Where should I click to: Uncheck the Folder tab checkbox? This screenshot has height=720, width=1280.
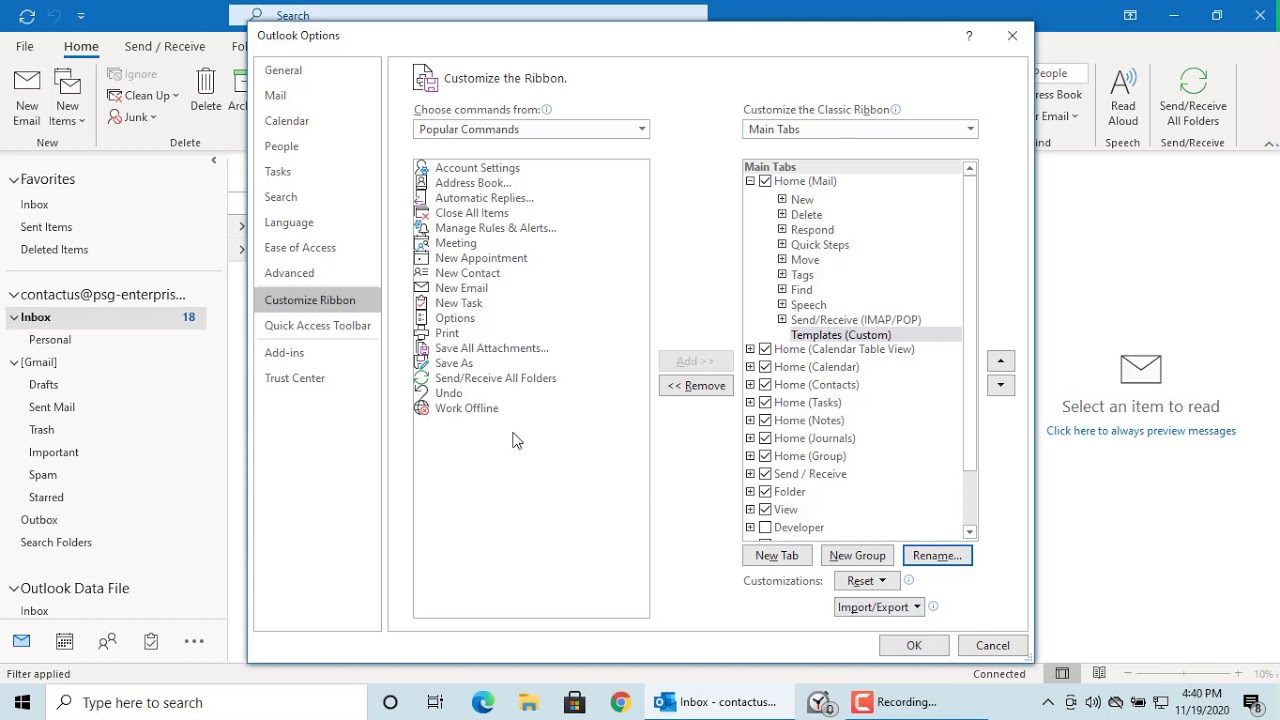click(x=765, y=492)
